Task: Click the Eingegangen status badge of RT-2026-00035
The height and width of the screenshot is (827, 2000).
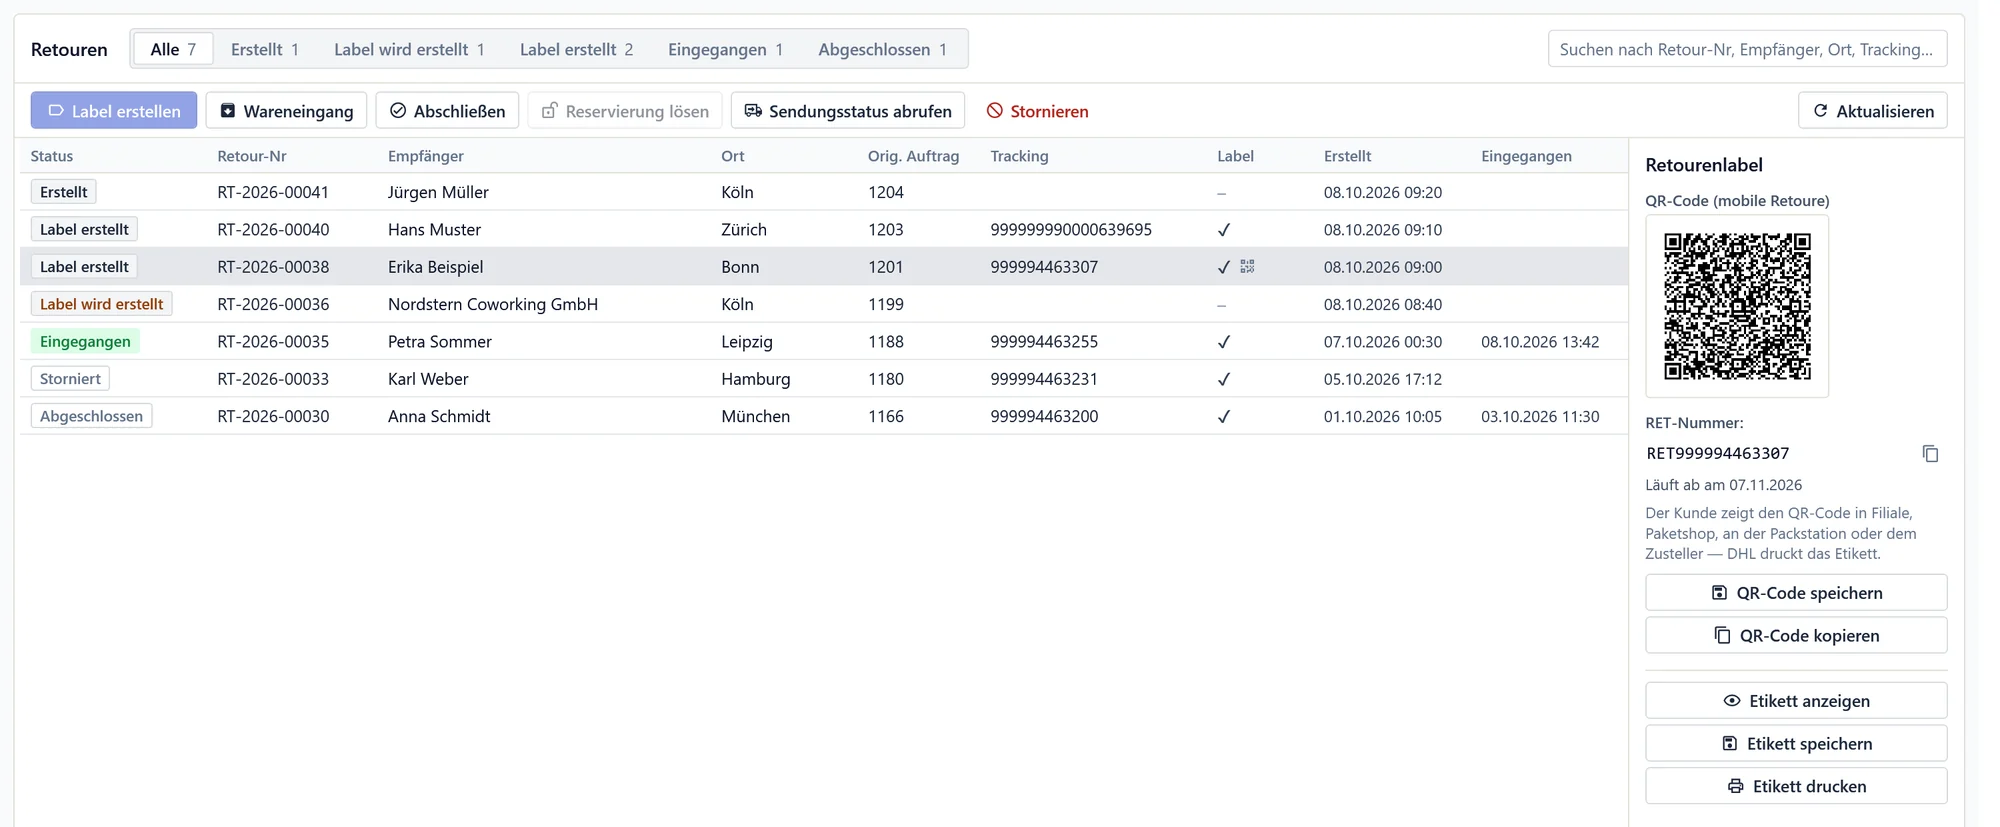Action: coord(85,342)
